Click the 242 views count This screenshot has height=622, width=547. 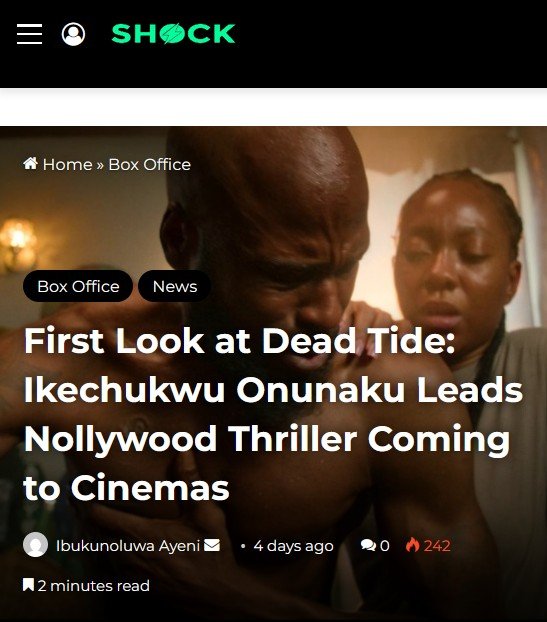pos(437,546)
